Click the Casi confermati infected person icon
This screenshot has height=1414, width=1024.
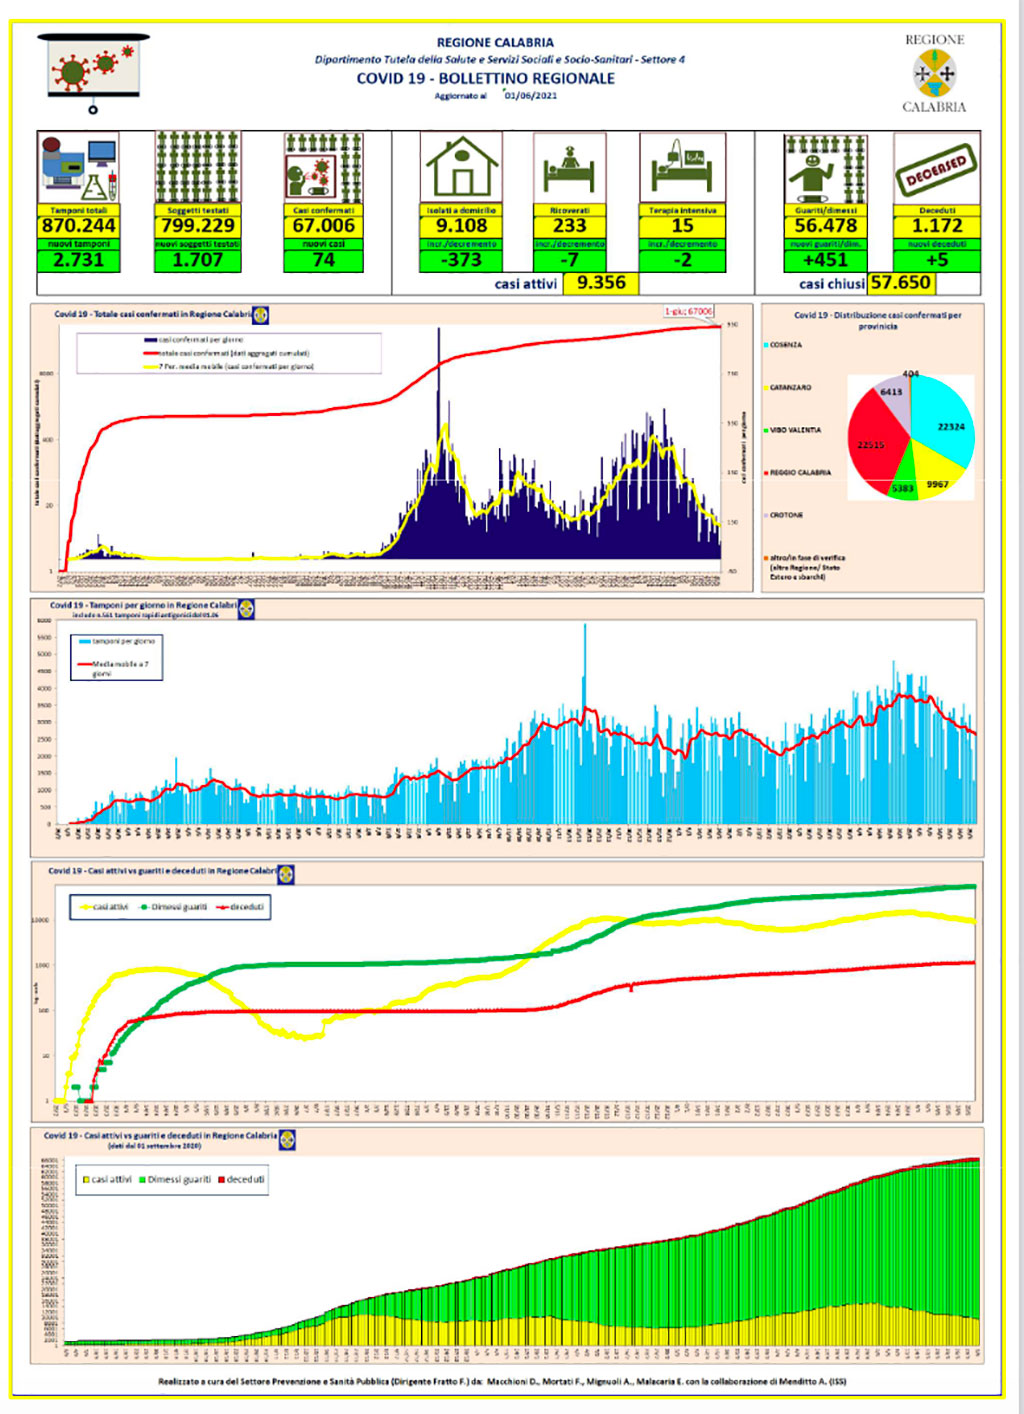tap(323, 167)
